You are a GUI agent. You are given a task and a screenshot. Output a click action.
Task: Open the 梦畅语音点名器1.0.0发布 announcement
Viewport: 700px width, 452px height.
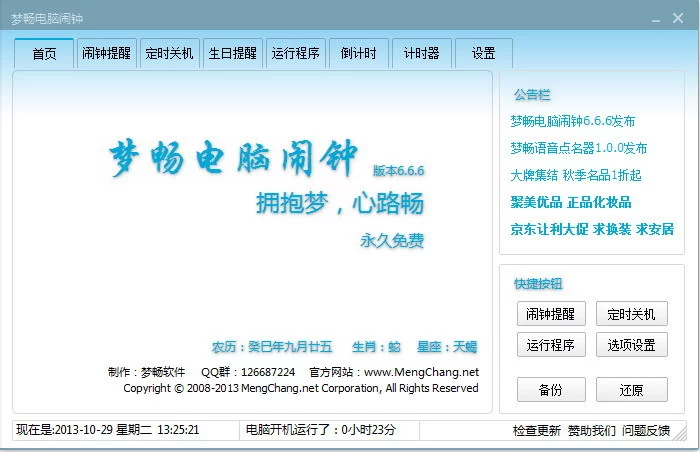pyautogui.click(x=579, y=148)
